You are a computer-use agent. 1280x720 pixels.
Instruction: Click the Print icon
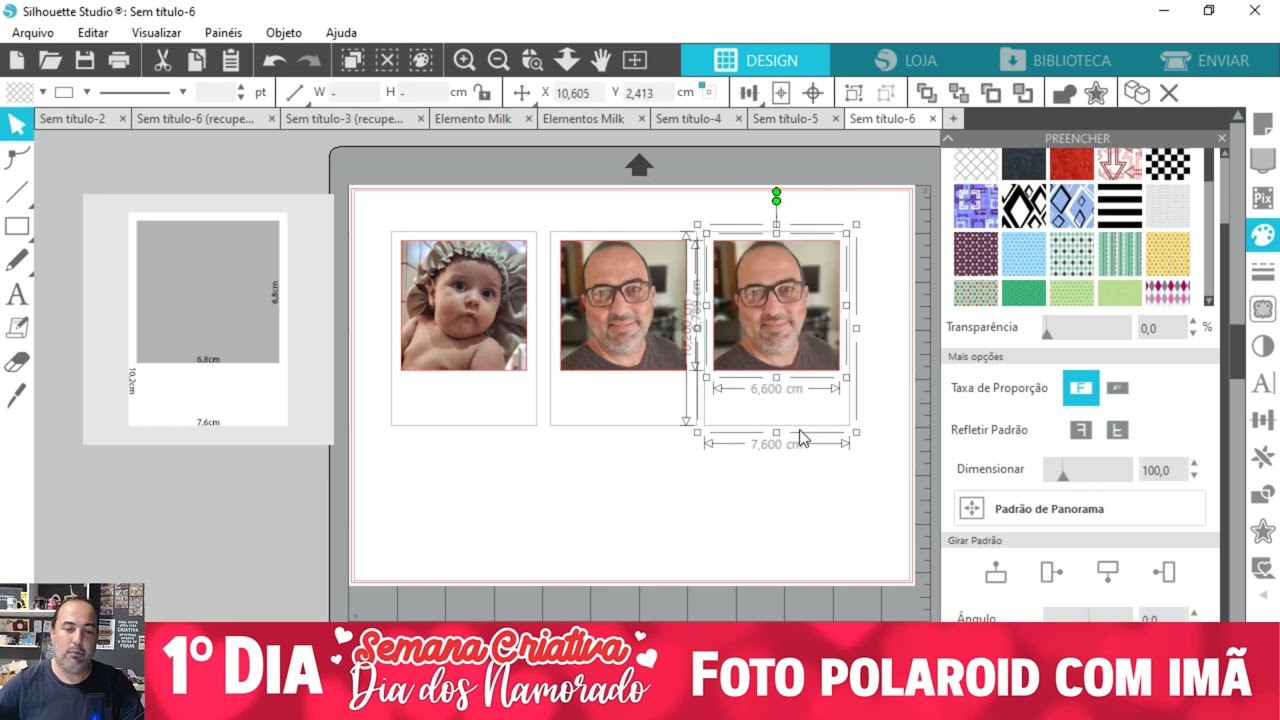pos(119,60)
